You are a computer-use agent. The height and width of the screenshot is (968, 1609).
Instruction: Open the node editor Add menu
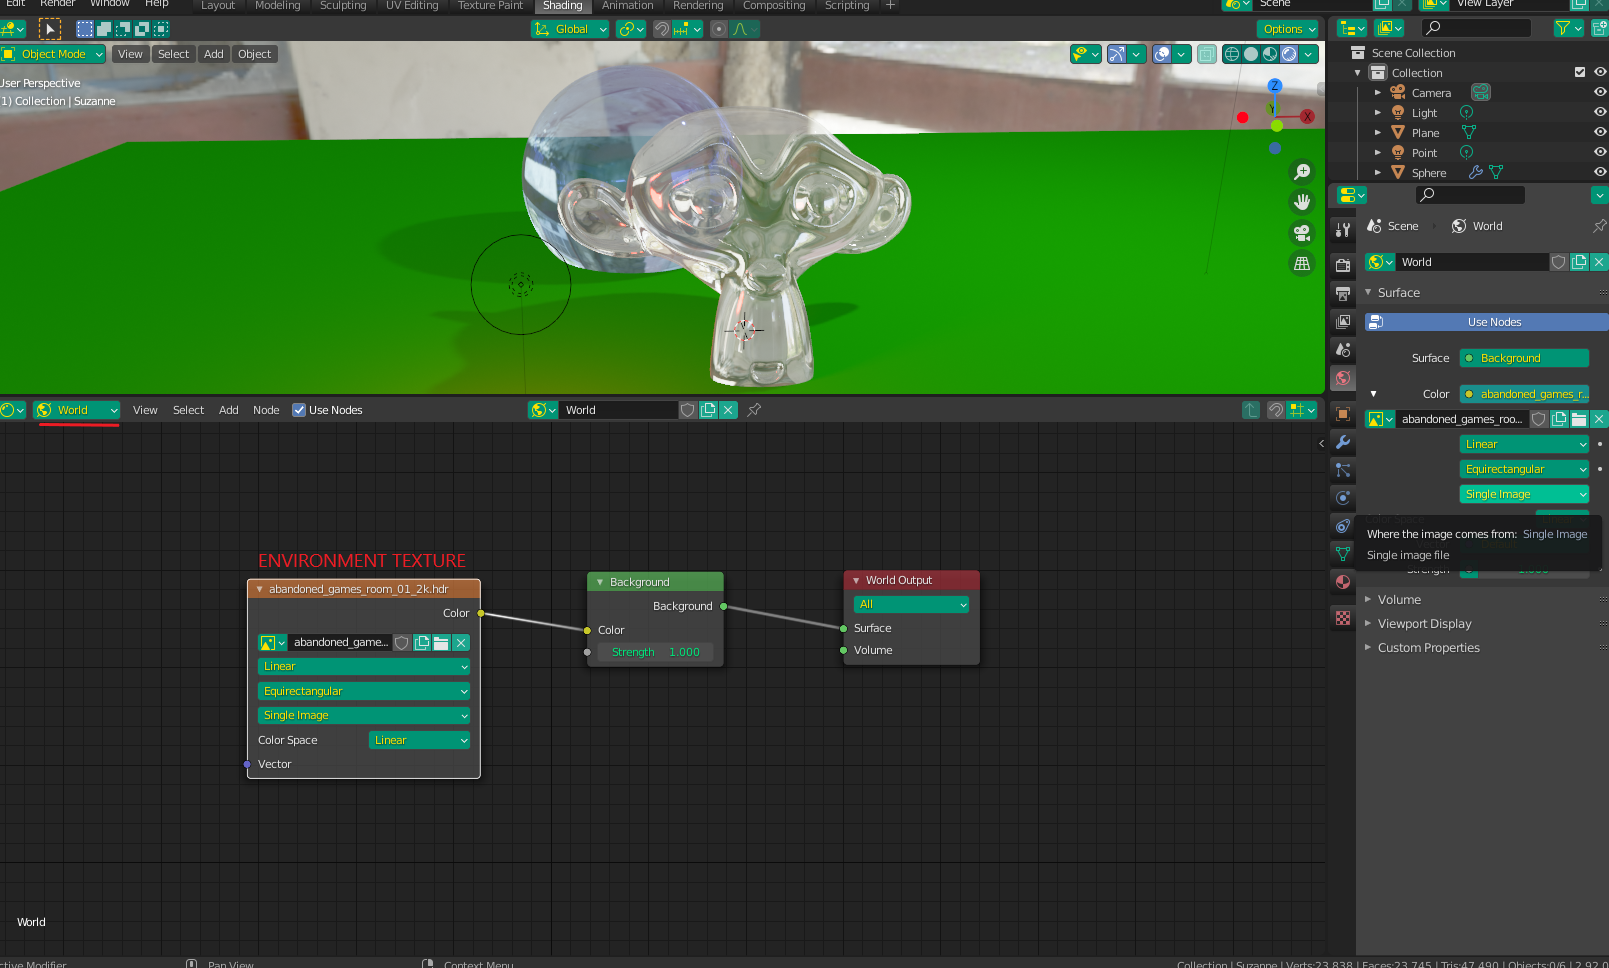pos(228,410)
